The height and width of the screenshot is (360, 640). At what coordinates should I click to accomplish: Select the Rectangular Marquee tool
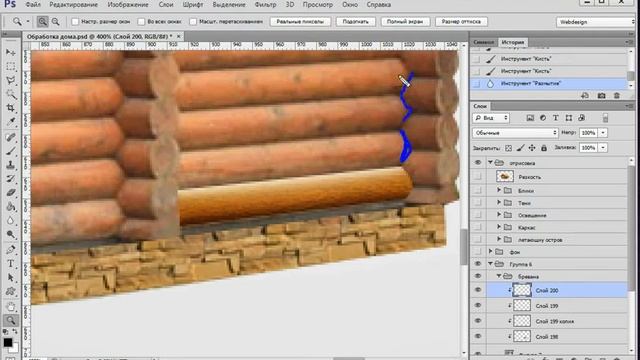click(11, 67)
